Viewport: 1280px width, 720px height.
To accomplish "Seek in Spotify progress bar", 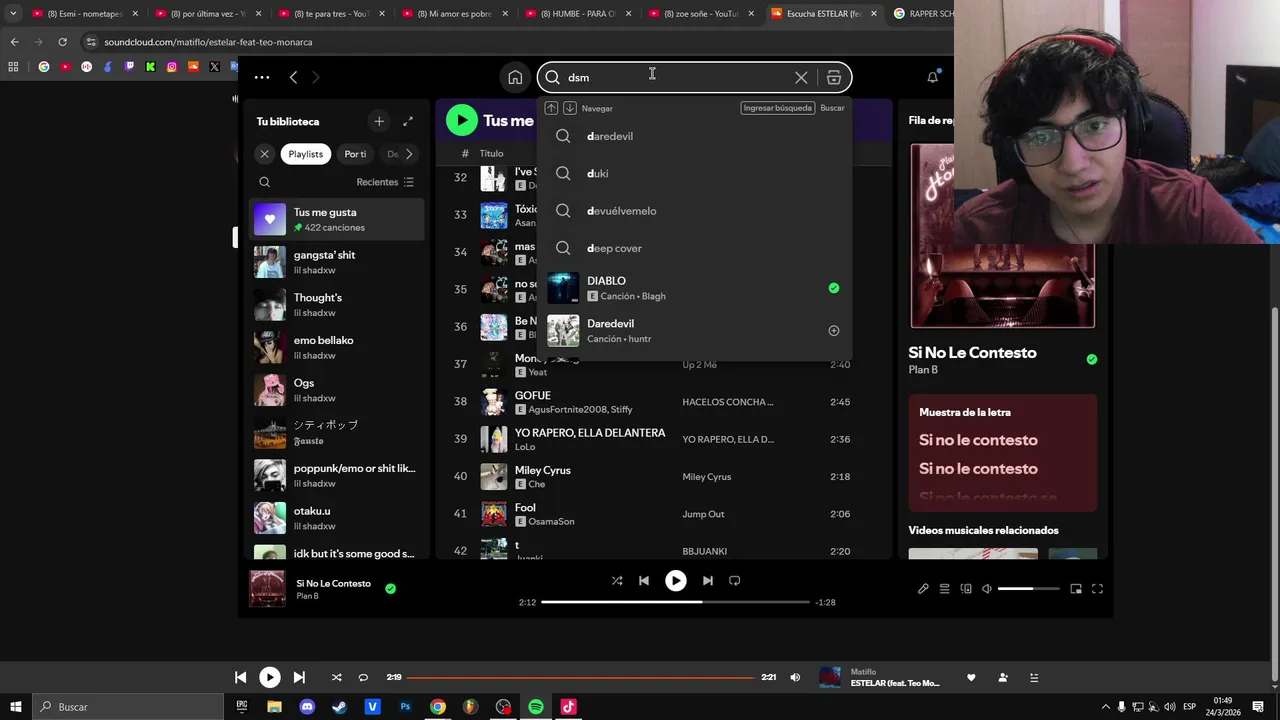I will (675, 602).
